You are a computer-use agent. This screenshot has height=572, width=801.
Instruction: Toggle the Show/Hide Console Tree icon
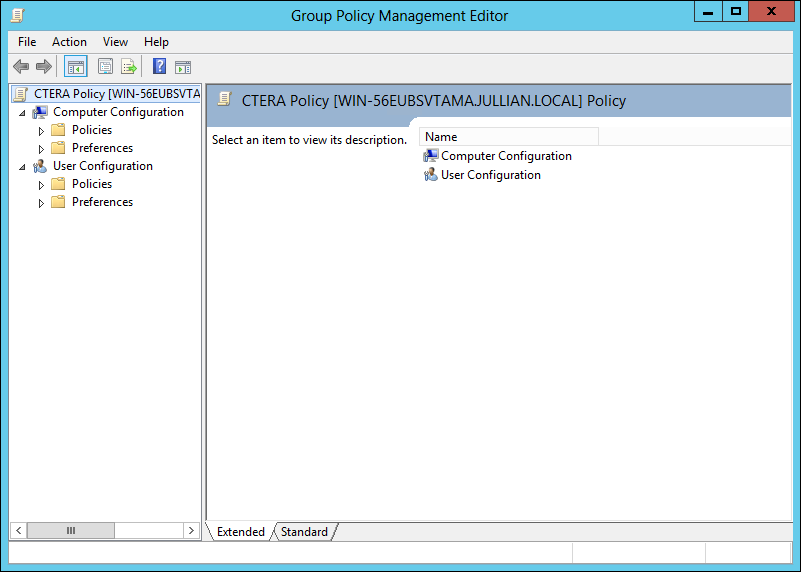point(75,67)
